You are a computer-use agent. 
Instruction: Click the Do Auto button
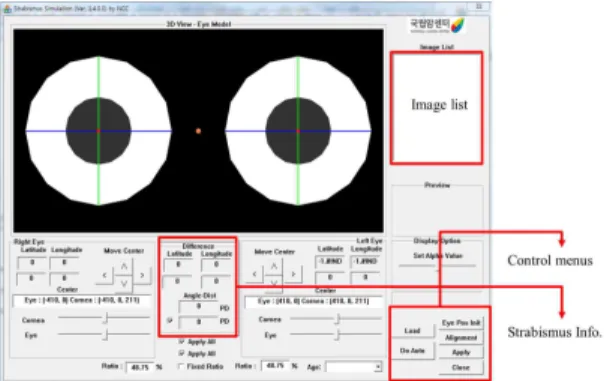(x=413, y=351)
